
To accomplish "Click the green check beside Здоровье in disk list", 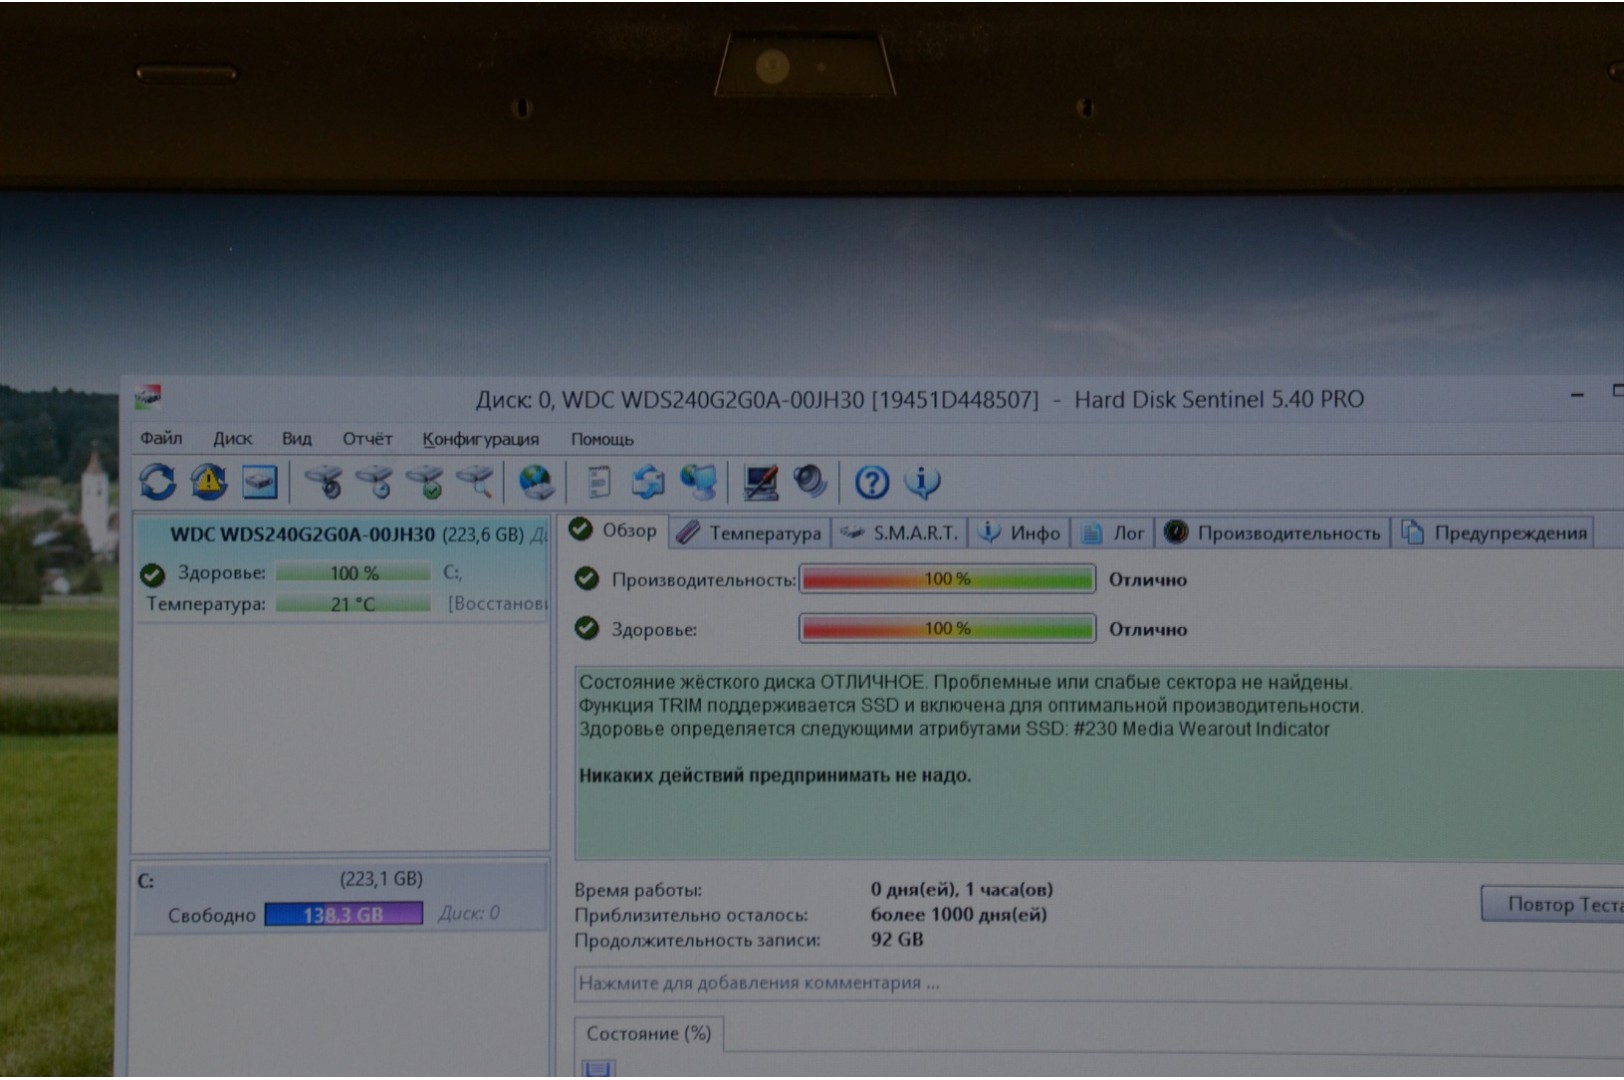I will [152, 574].
